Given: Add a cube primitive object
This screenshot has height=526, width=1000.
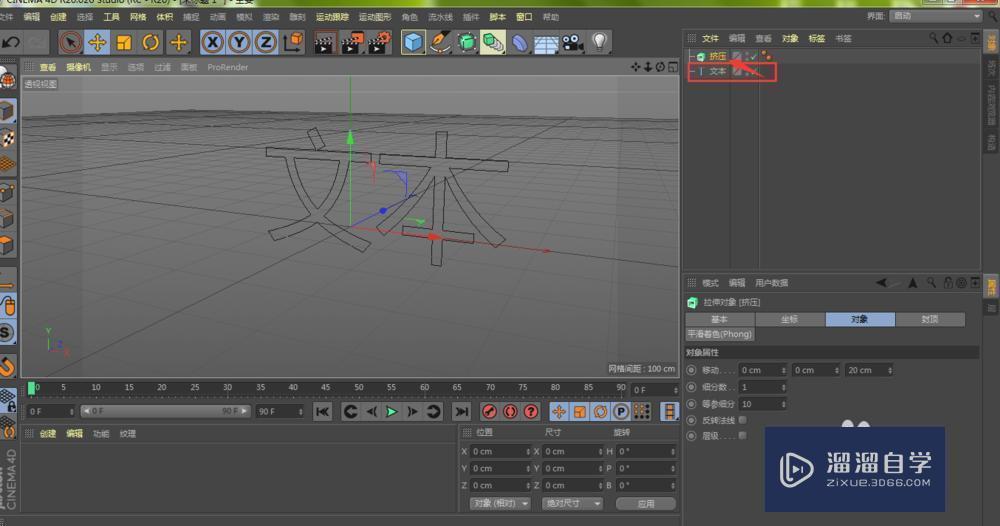Looking at the screenshot, I should (412, 42).
